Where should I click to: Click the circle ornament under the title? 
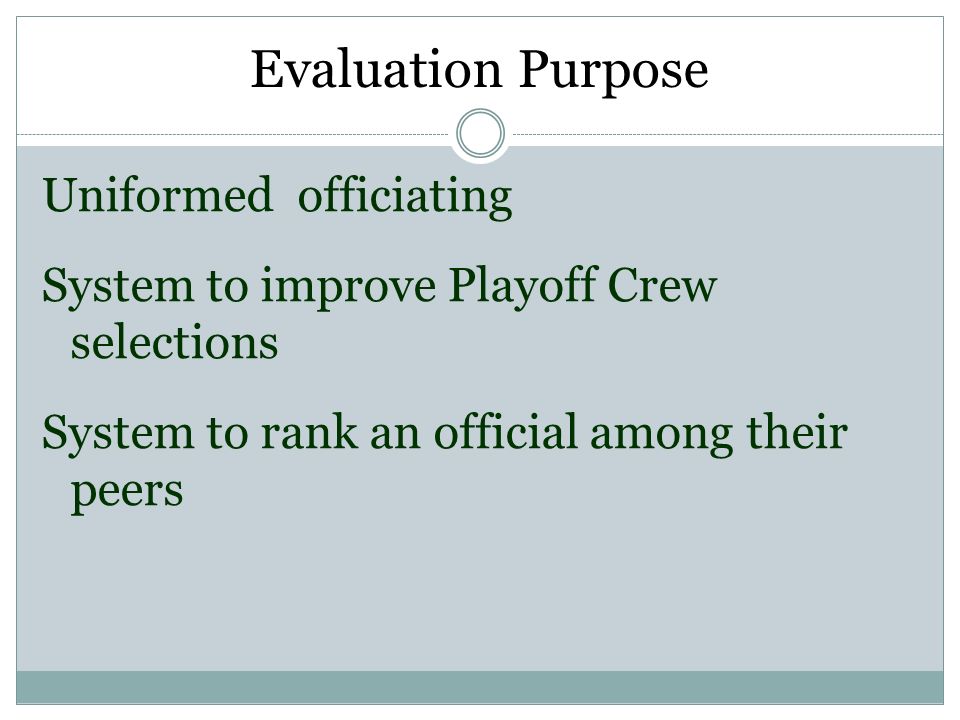(481, 133)
